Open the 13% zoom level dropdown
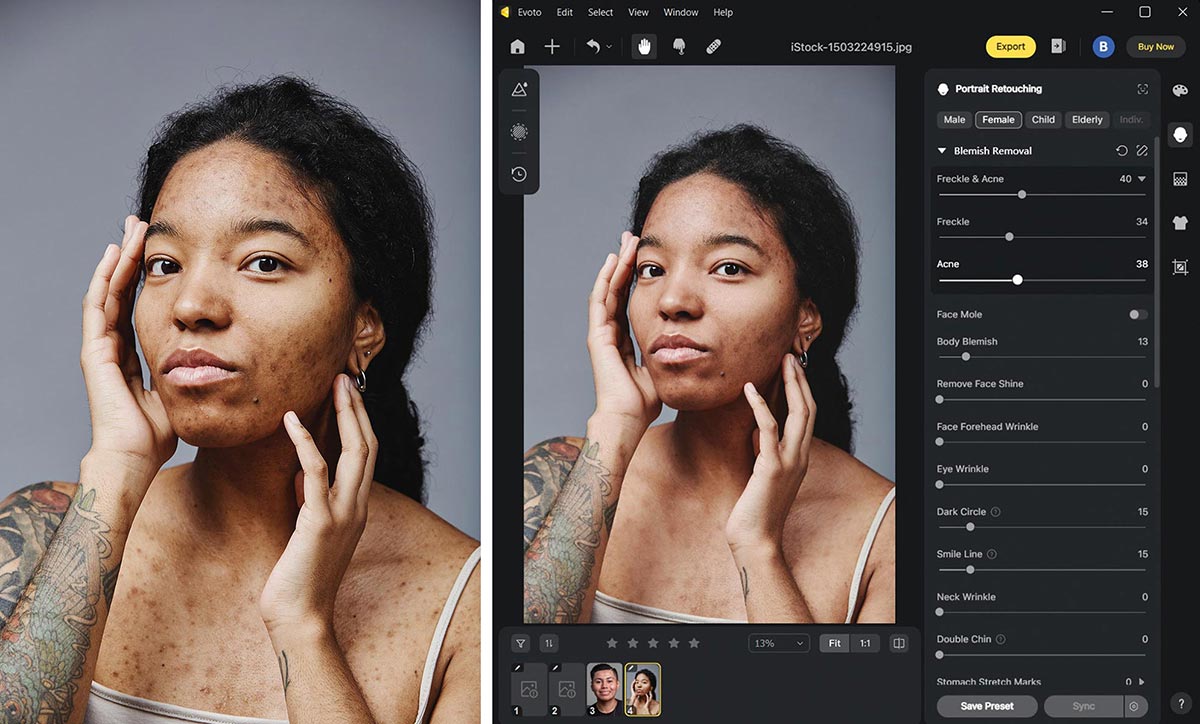This screenshot has width=1200, height=724. tap(779, 643)
